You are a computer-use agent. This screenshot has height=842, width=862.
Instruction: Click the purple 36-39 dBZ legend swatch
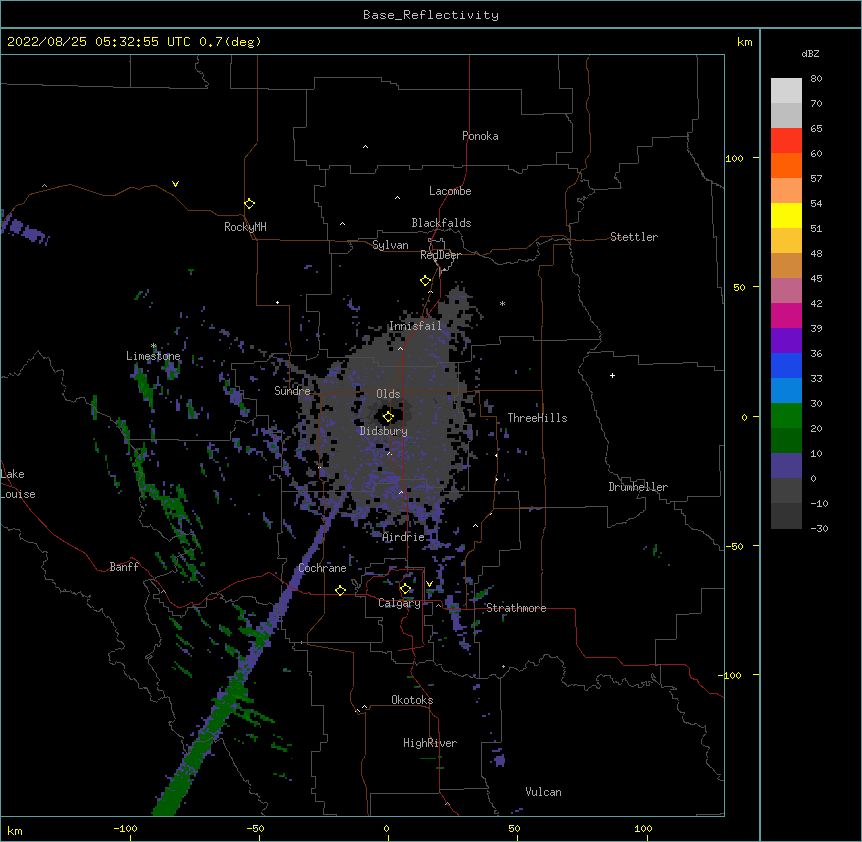(786, 341)
